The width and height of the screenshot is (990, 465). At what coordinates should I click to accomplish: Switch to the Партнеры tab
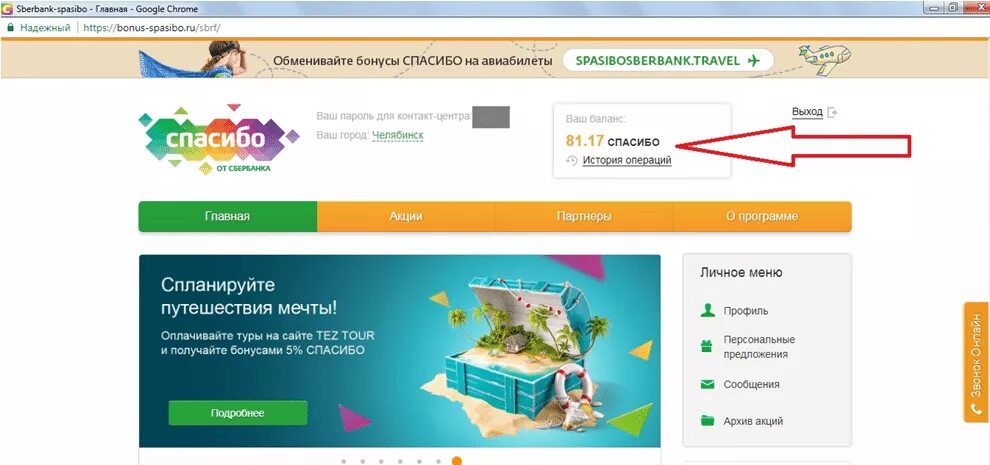(584, 217)
